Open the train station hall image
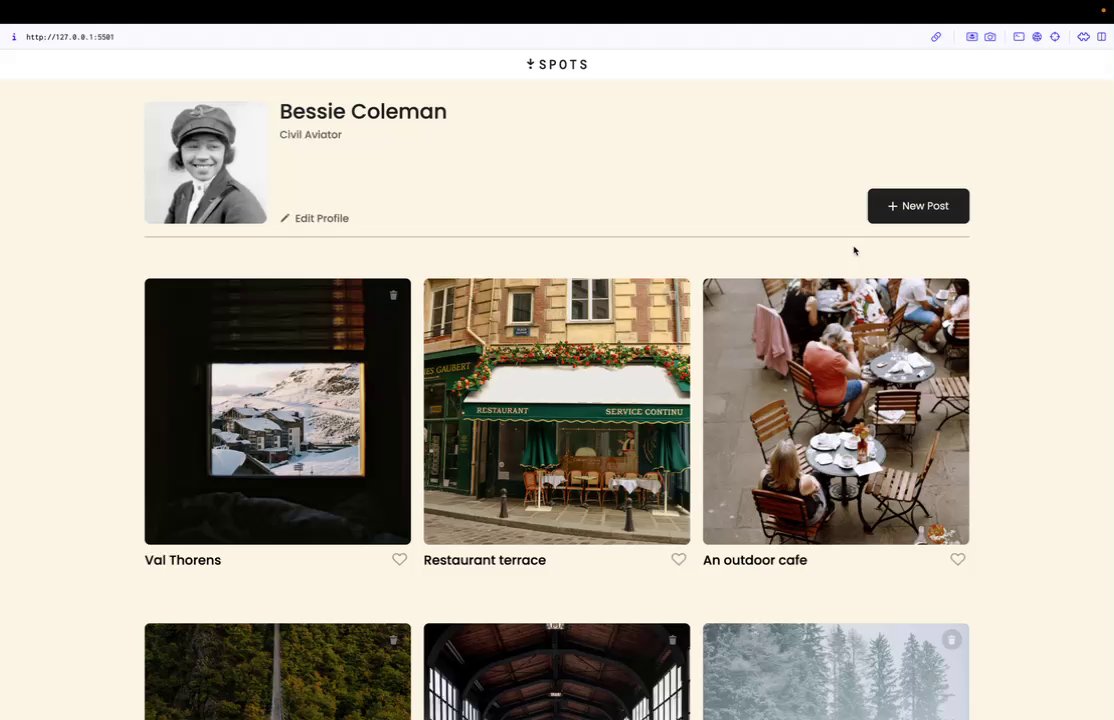The image size is (1114, 720). (556, 672)
